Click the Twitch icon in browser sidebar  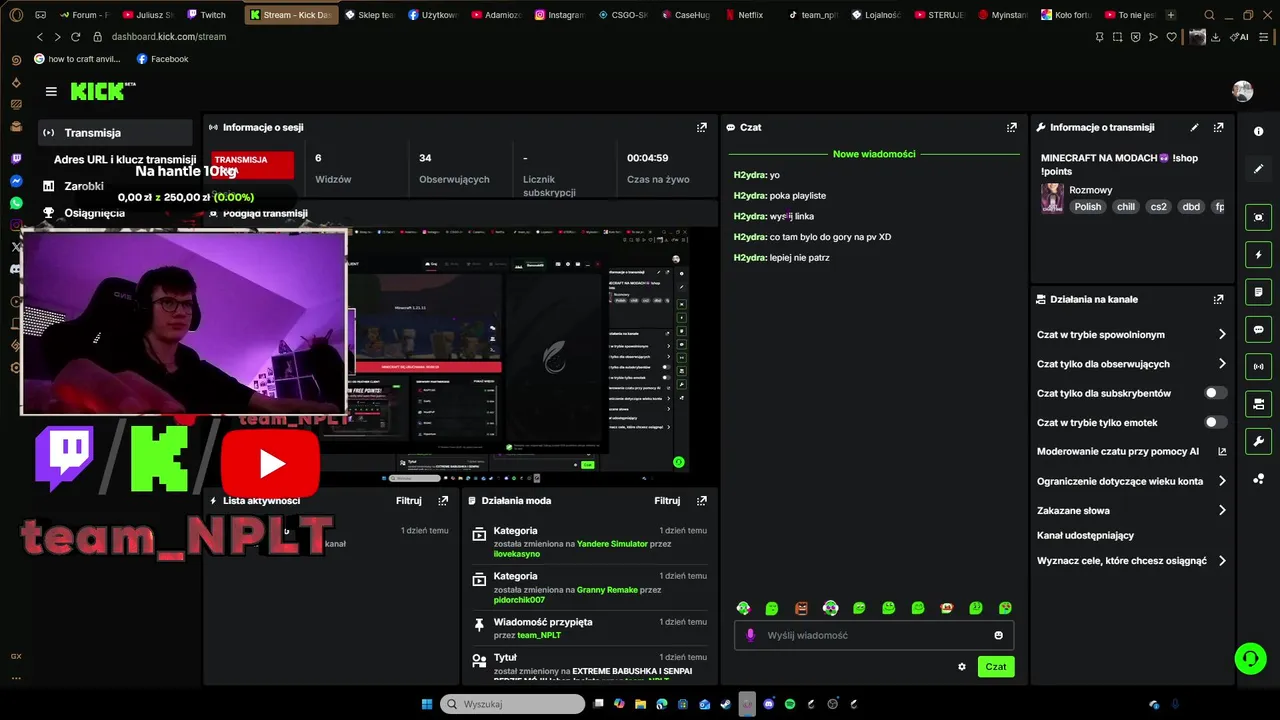pyautogui.click(x=16, y=159)
